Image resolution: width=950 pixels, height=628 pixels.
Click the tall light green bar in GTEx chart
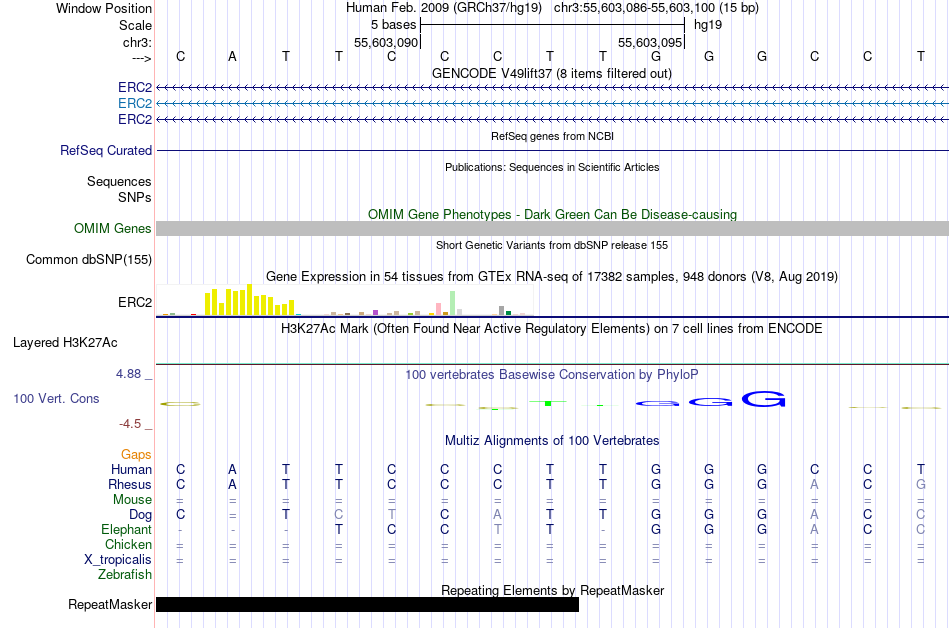pyautogui.click(x=453, y=303)
